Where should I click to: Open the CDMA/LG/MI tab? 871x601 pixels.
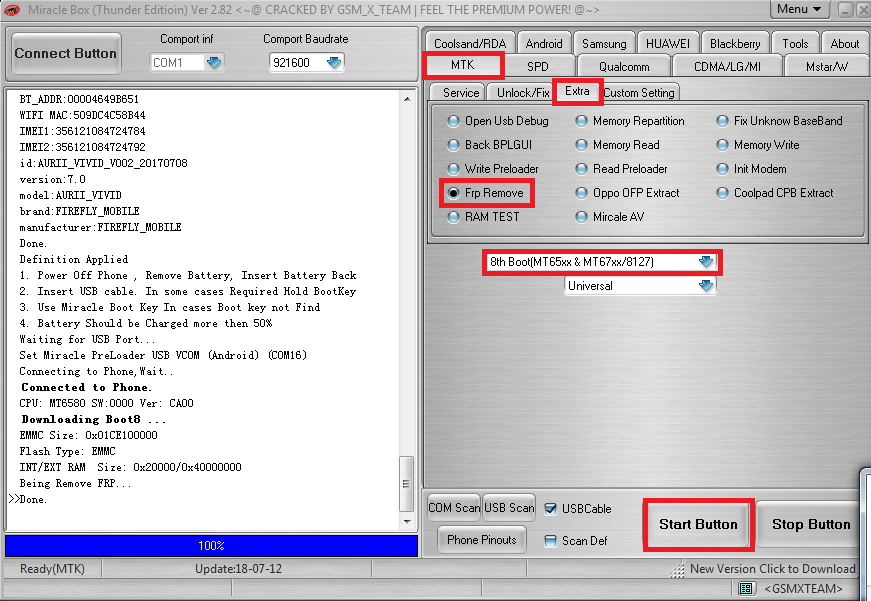727,67
